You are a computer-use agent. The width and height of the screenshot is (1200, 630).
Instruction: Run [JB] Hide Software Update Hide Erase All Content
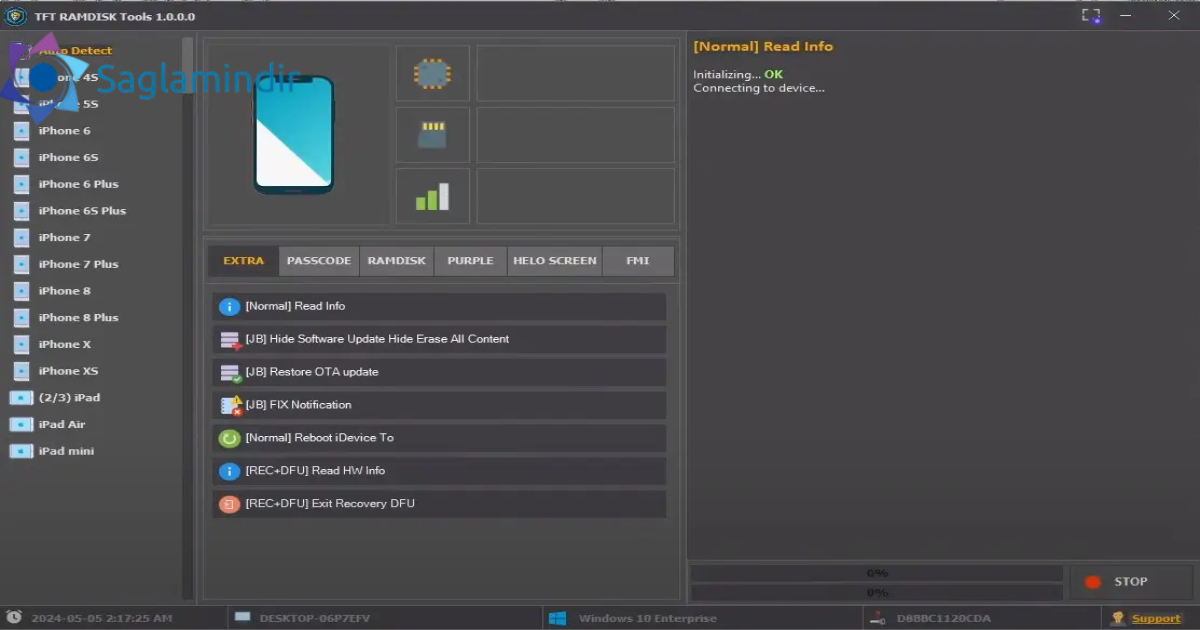pyautogui.click(x=439, y=340)
